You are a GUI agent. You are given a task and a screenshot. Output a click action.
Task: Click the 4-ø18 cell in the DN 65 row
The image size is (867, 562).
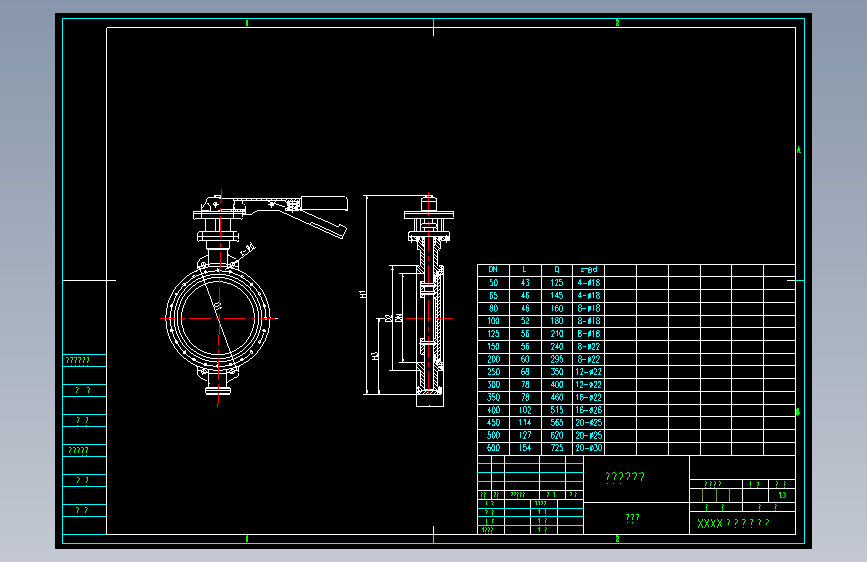pos(588,295)
